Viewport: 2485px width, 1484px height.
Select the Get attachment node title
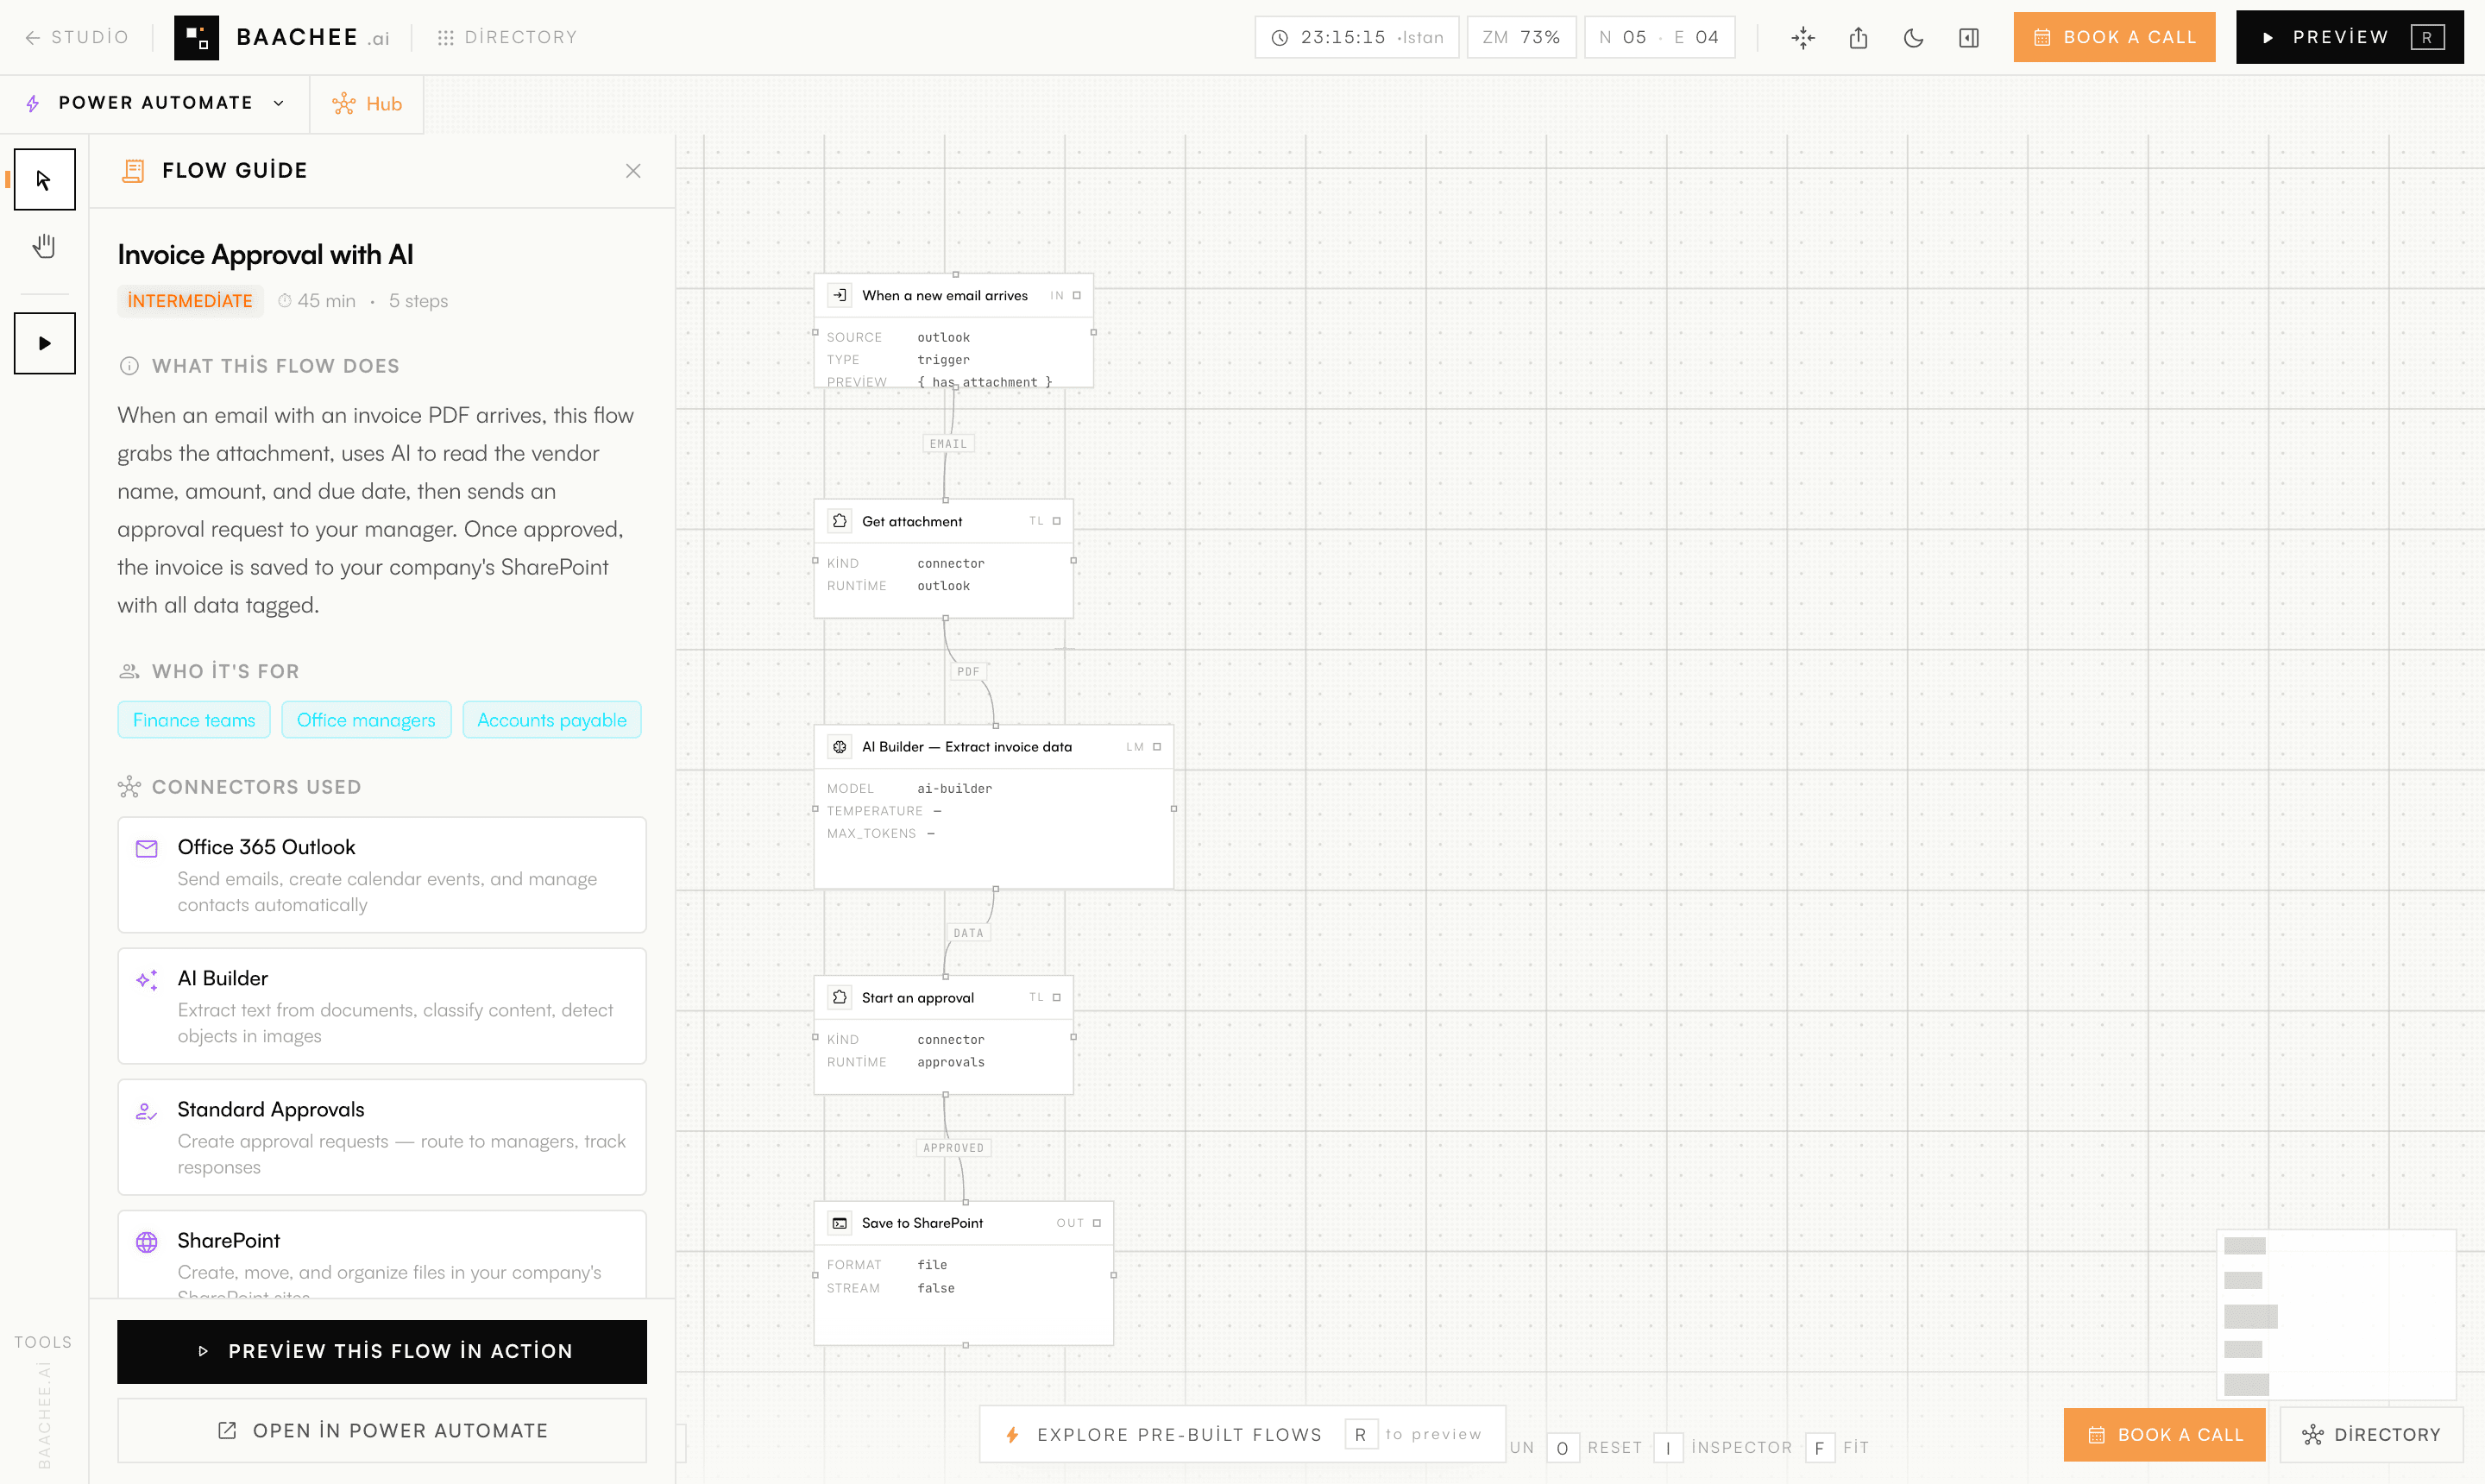click(912, 522)
